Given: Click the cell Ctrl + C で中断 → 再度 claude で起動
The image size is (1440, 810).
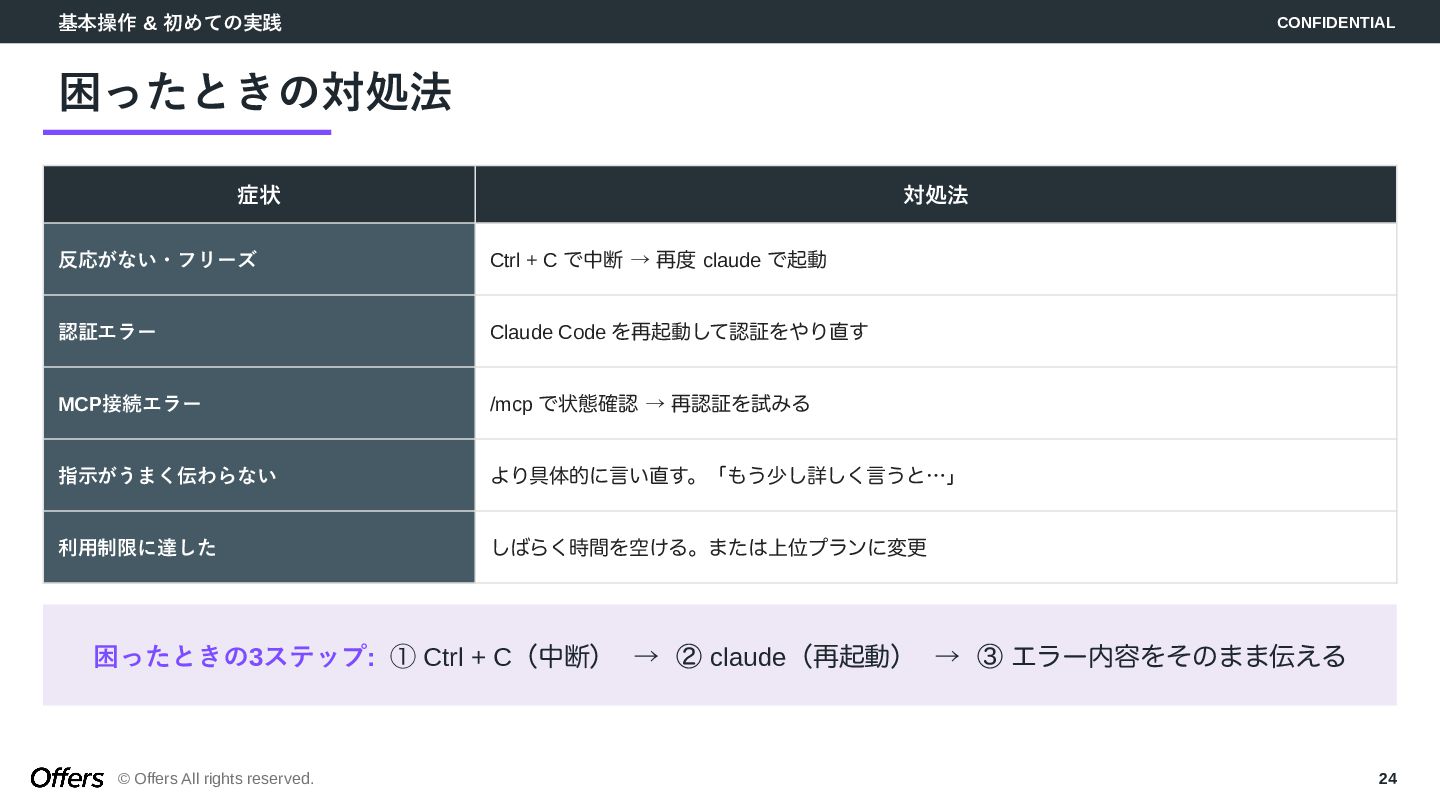Looking at the screenshot, I should point(936,260).
